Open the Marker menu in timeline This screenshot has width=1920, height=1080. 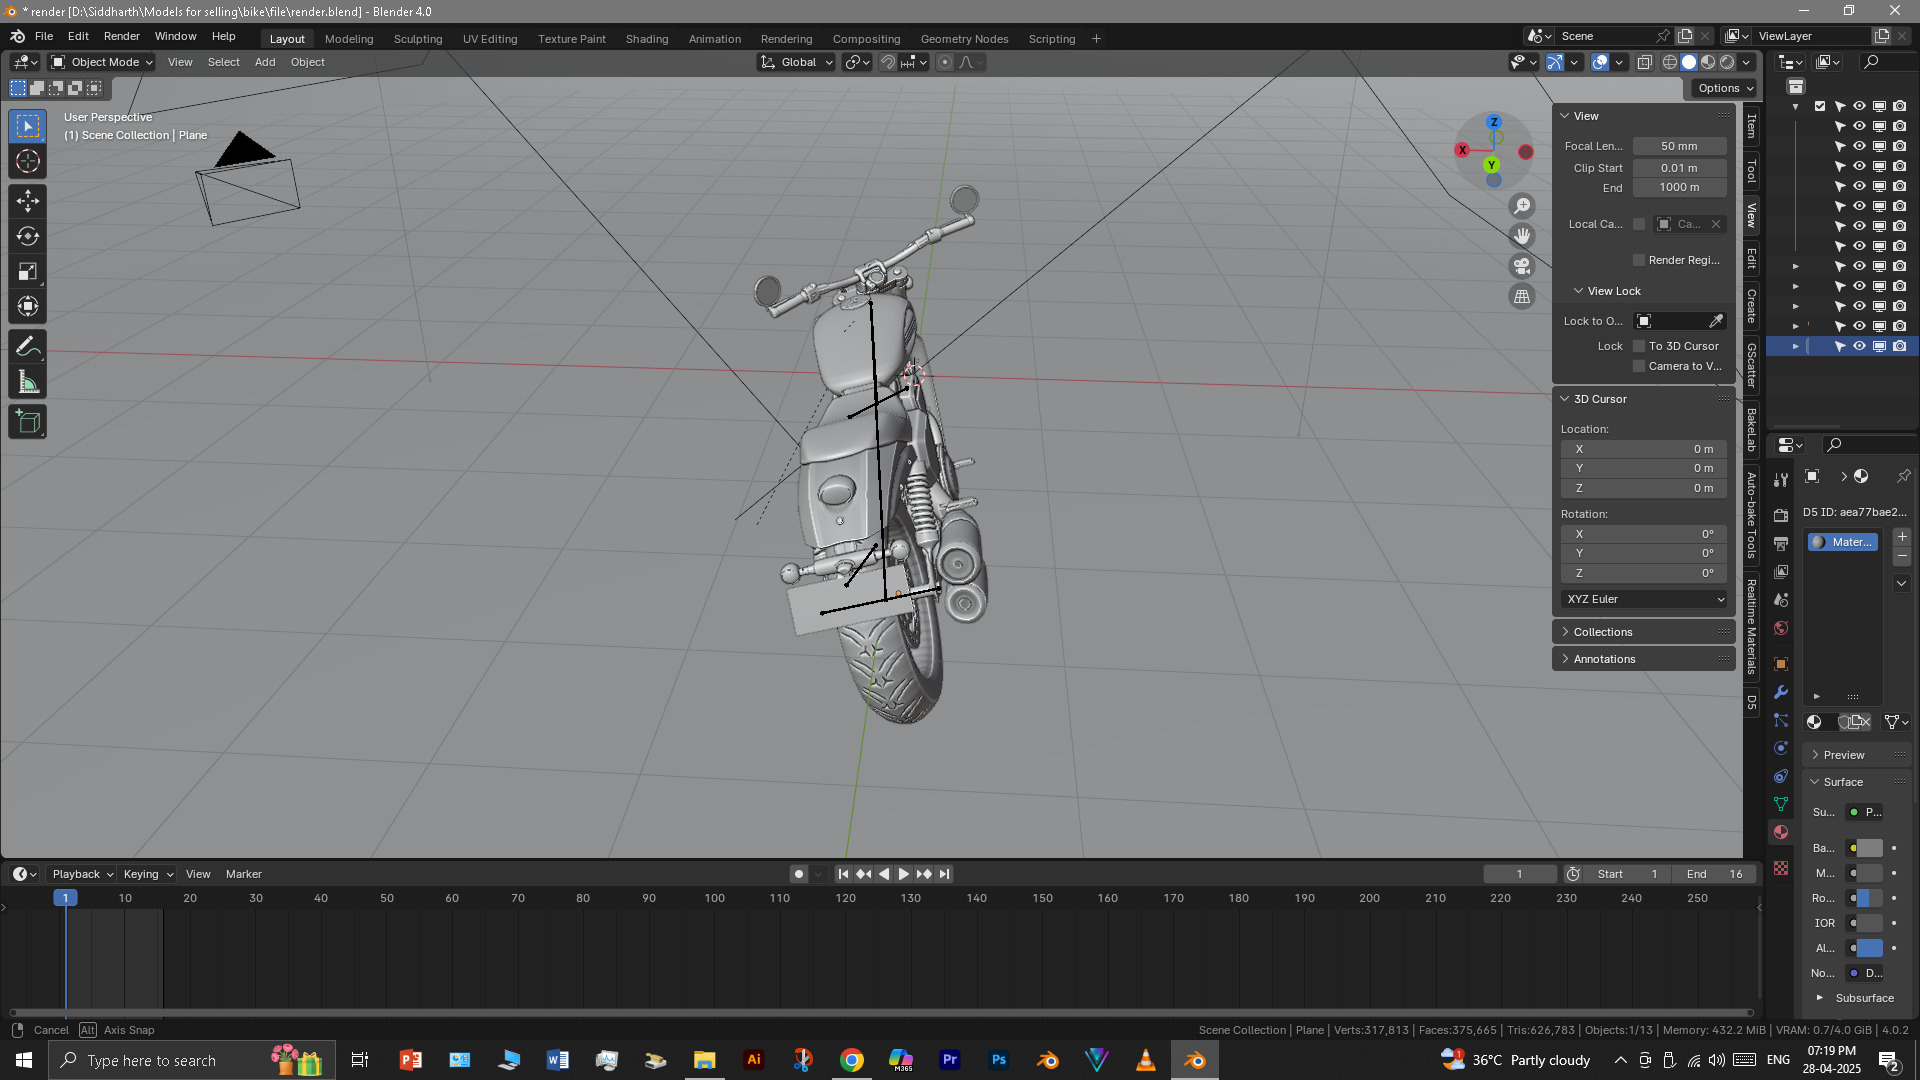(243, 874)
